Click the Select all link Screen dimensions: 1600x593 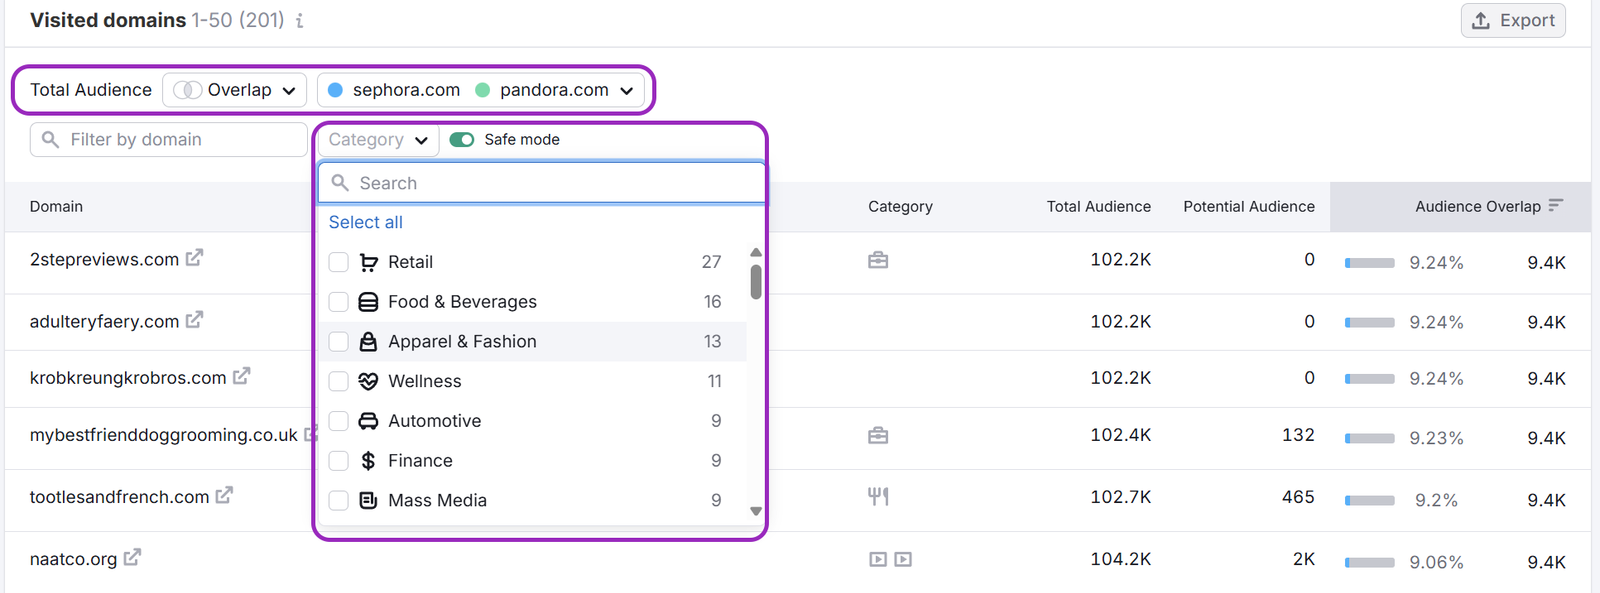tap(366, 222)
